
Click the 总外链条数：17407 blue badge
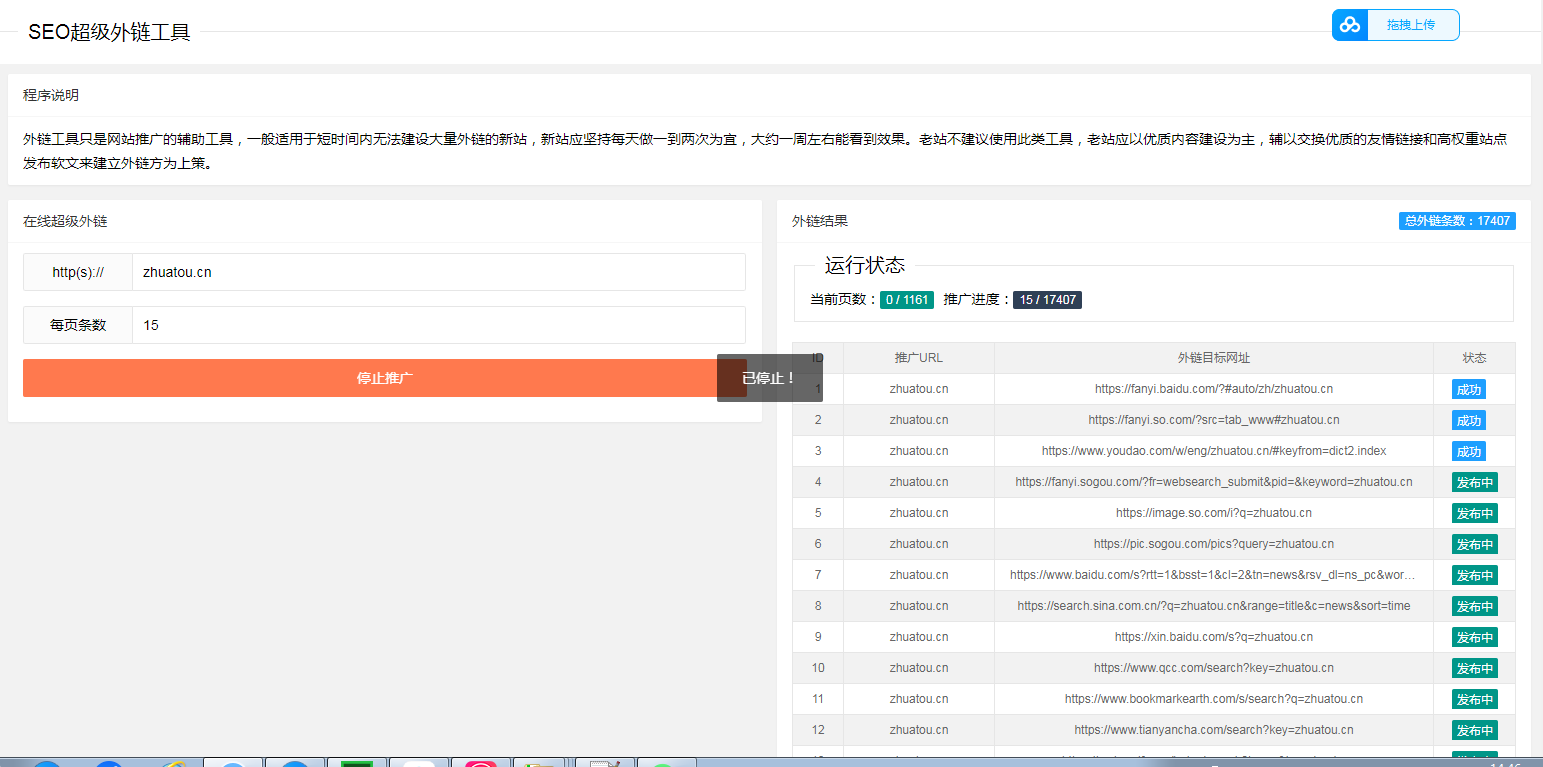[x=1456, y=221]
